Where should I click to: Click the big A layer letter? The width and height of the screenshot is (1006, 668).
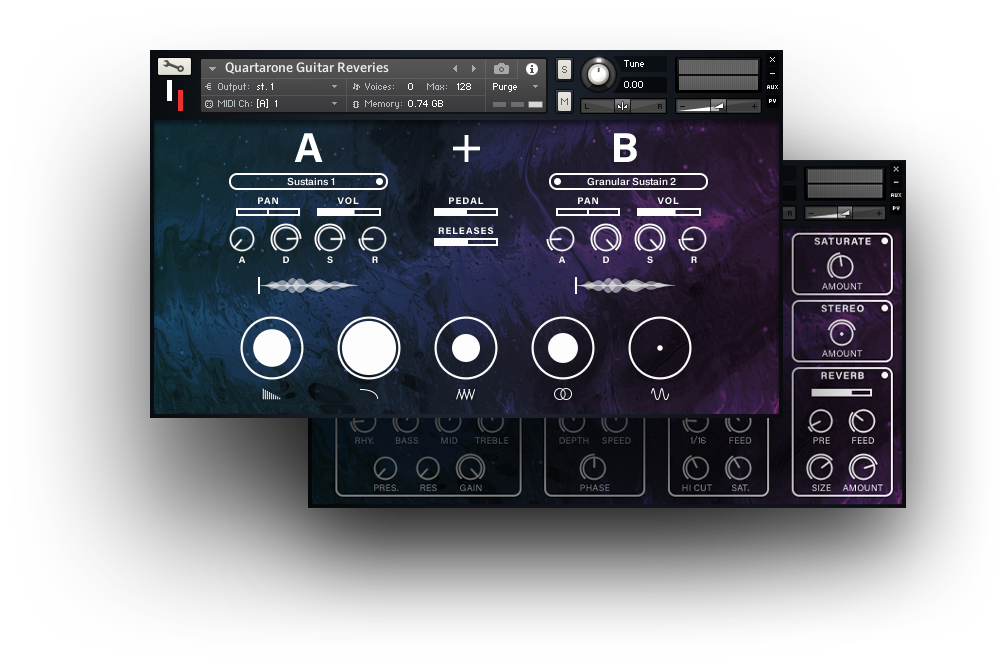pos(308,148)
